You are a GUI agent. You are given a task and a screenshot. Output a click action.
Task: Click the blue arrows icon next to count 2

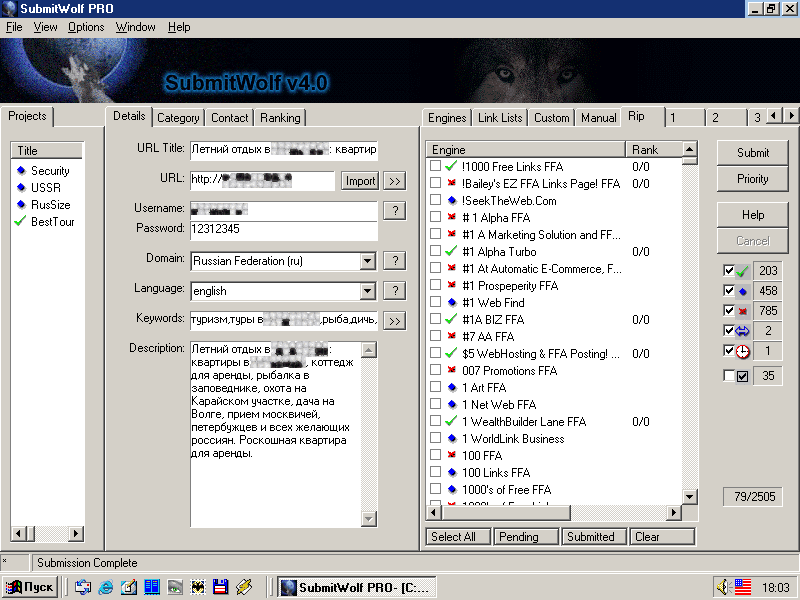(x=742, y=331)
